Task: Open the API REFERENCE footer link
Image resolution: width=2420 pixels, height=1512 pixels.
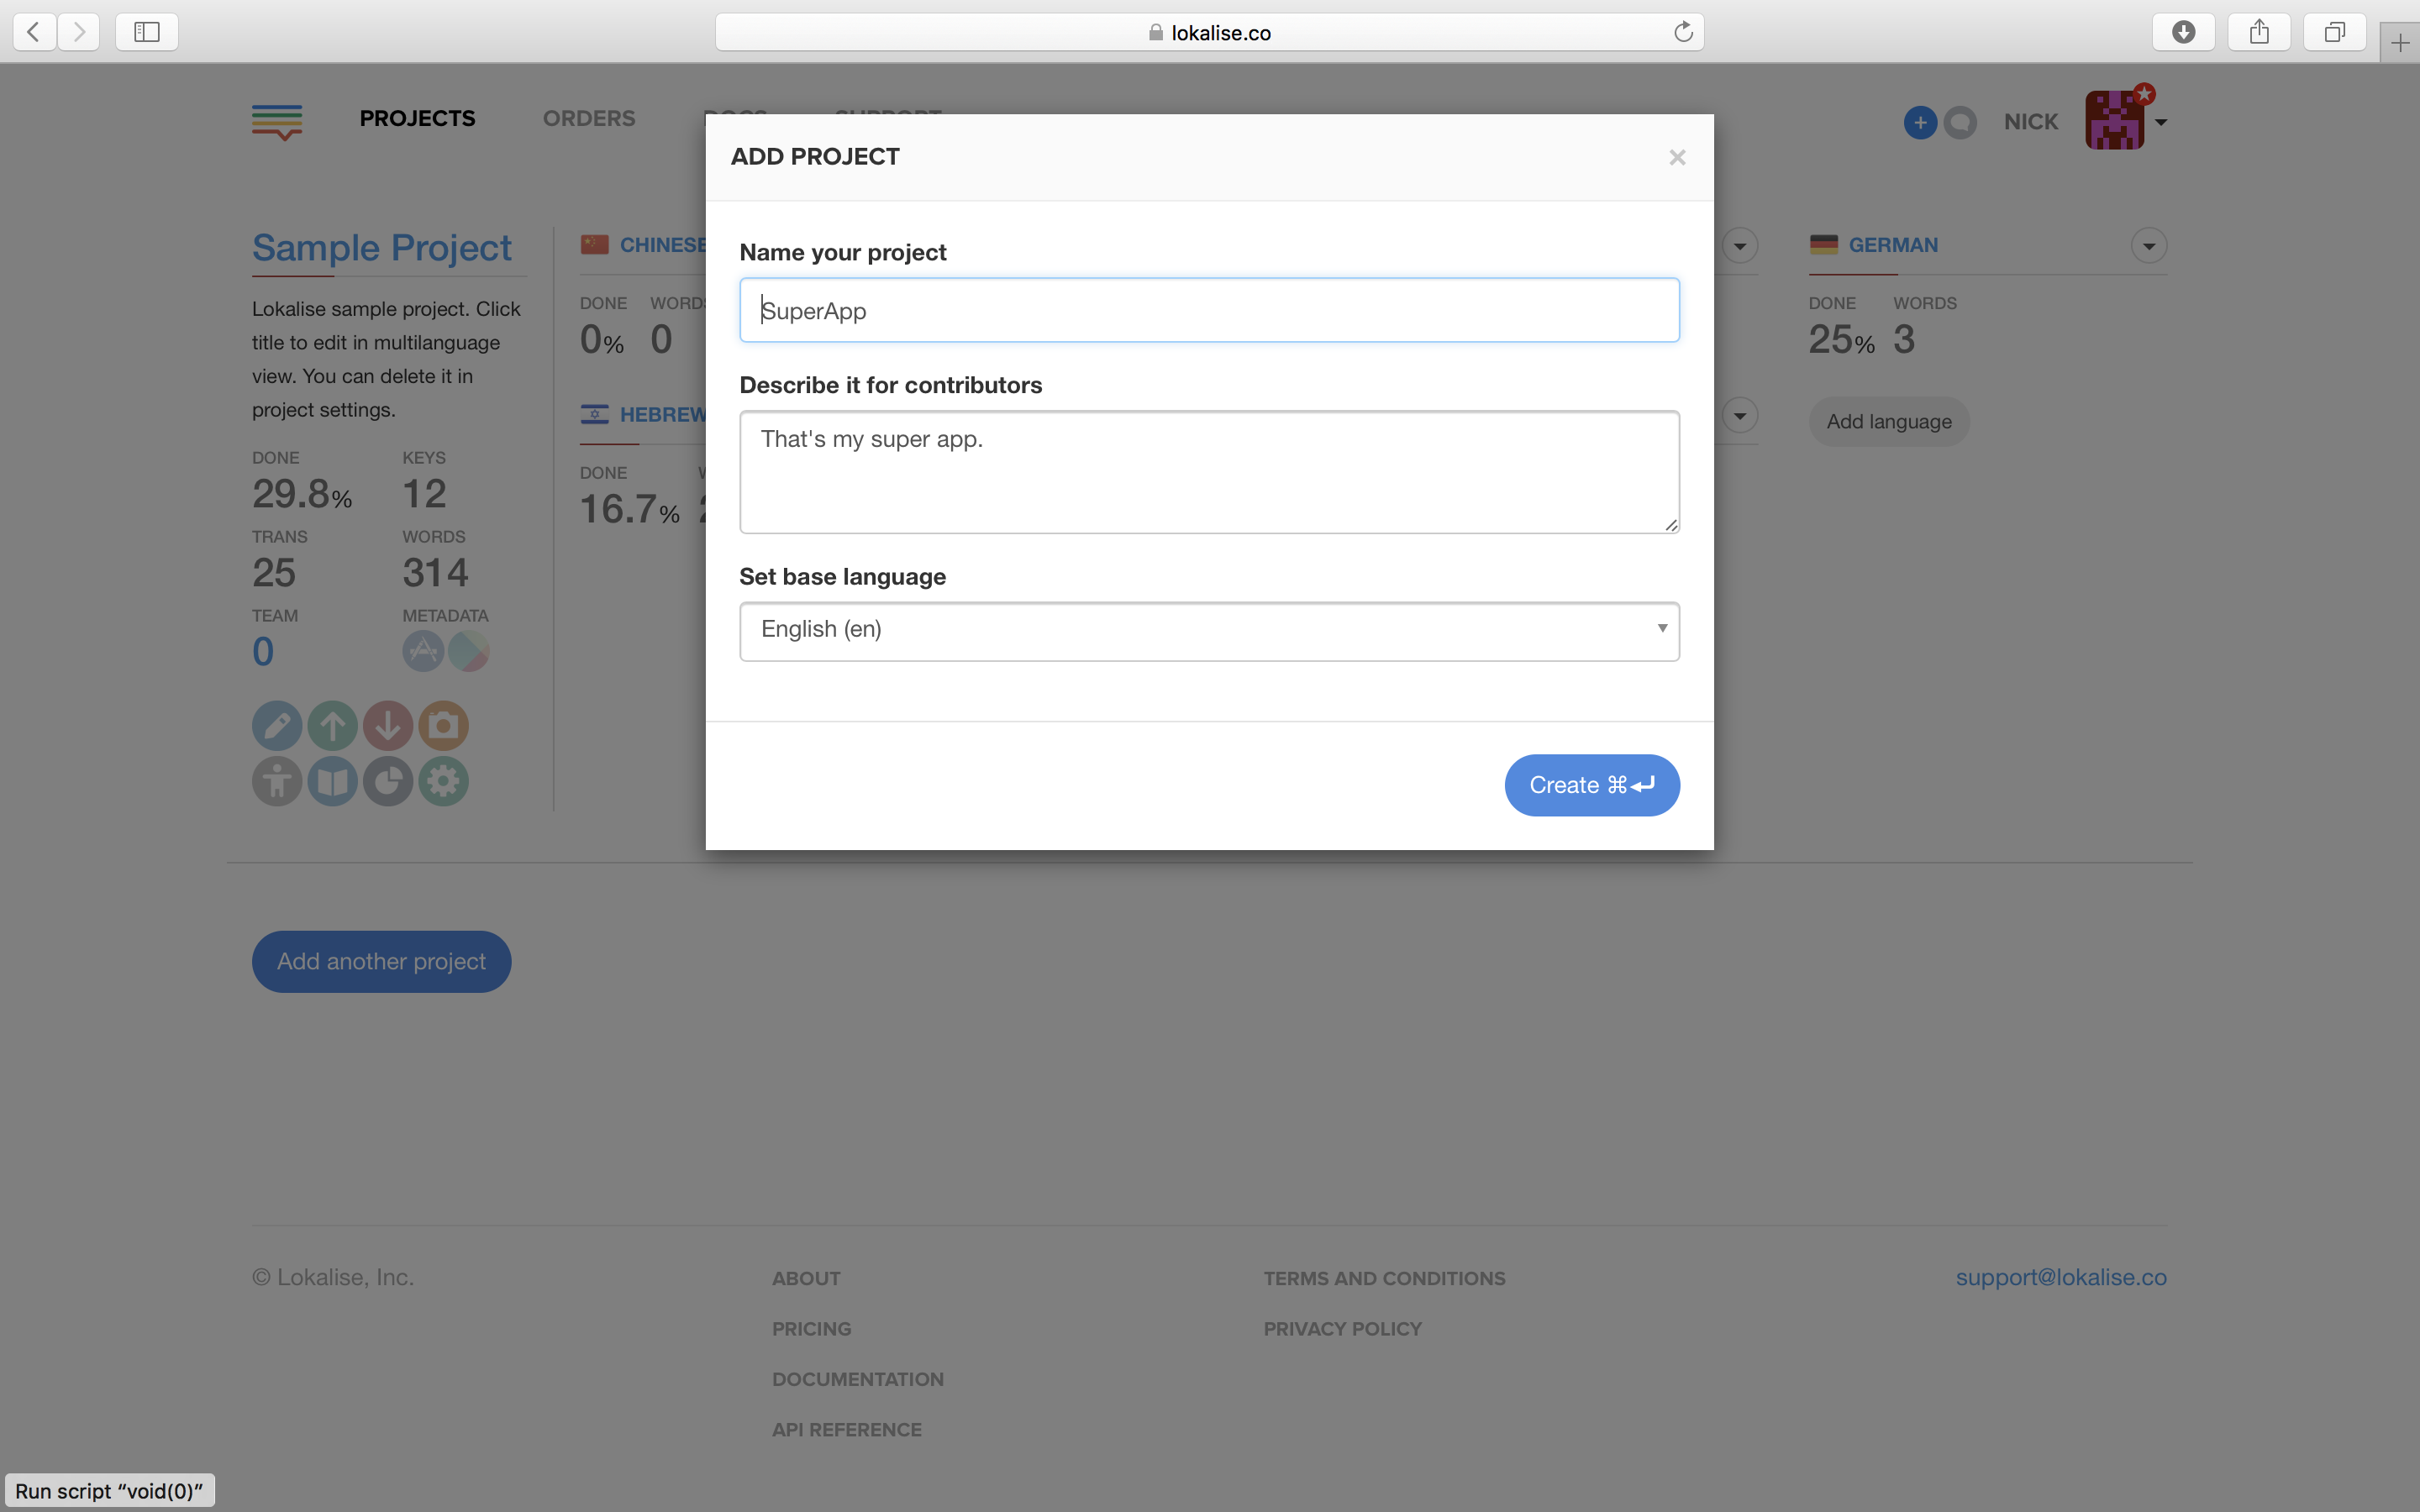Action: (846, 1430)
